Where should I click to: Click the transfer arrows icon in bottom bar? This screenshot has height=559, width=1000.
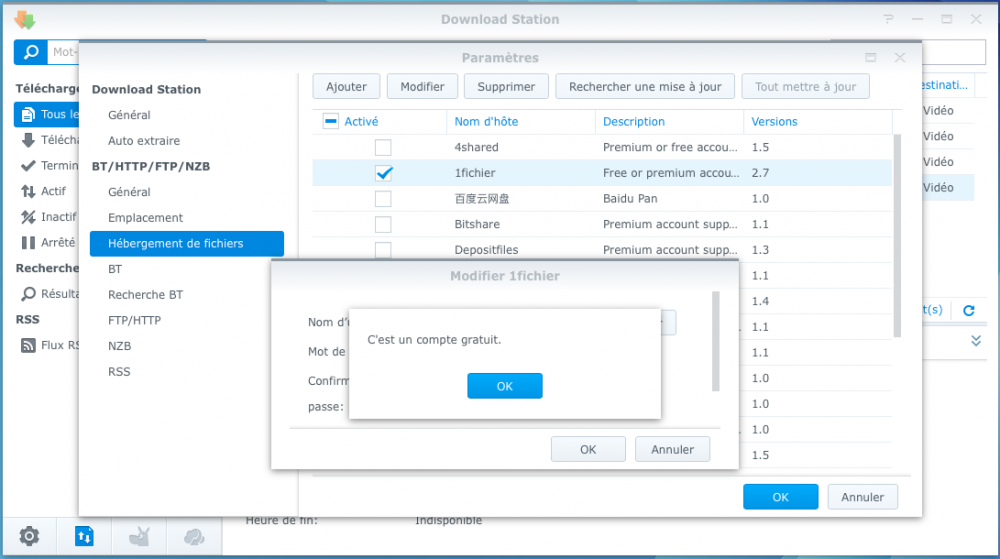click(84, 537)
